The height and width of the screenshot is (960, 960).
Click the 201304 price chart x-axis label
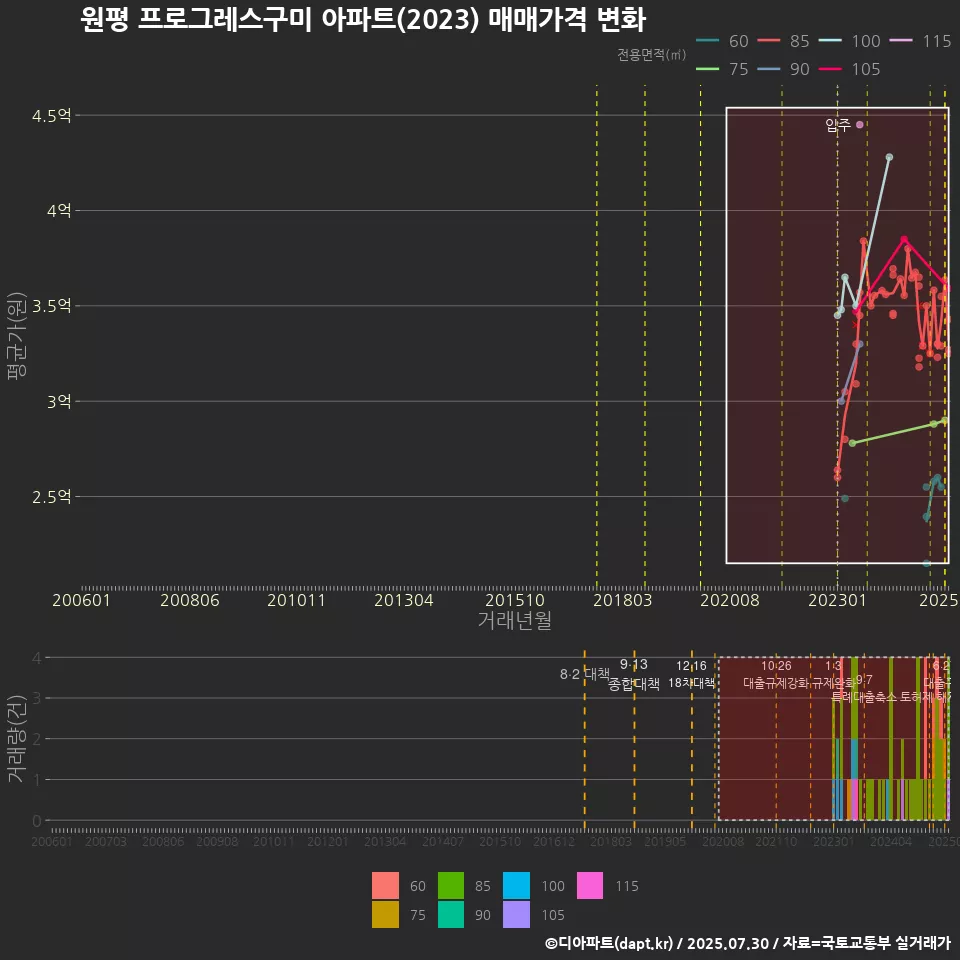coord(403,600)
